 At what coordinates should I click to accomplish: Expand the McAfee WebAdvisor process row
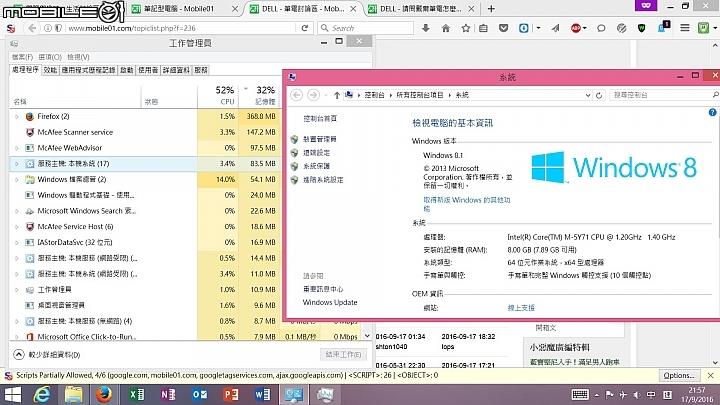click(x=17, y=148)
